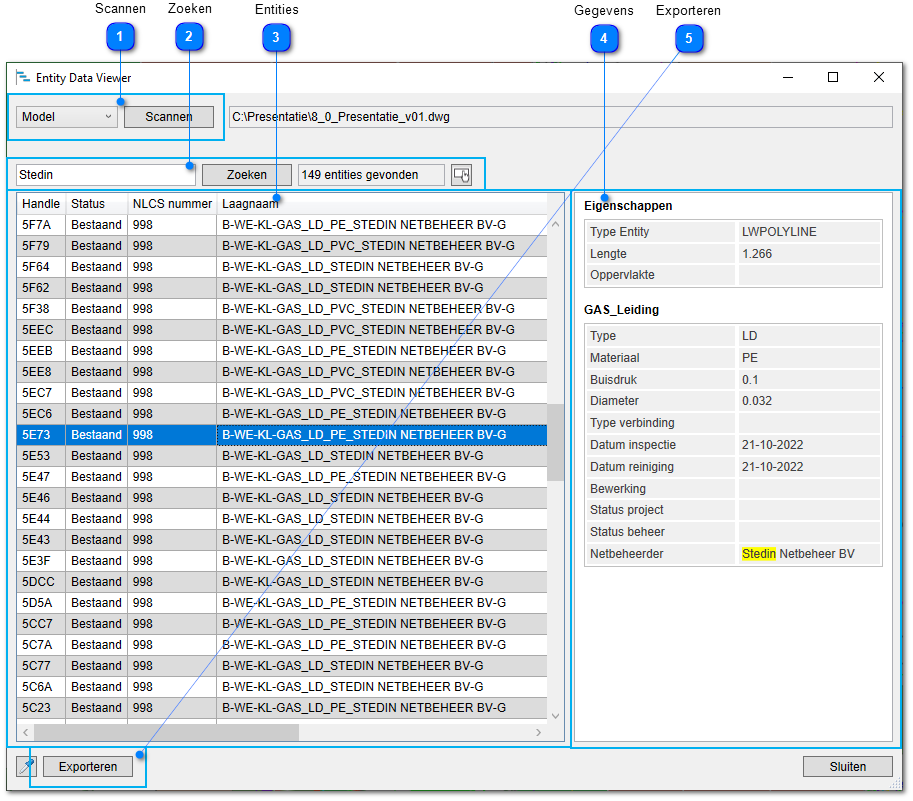Image resolution: width=913 pixels, height=801 pixels.
Task: Click the select-entities icon beside the results count
Action: (x=461, y=175)
